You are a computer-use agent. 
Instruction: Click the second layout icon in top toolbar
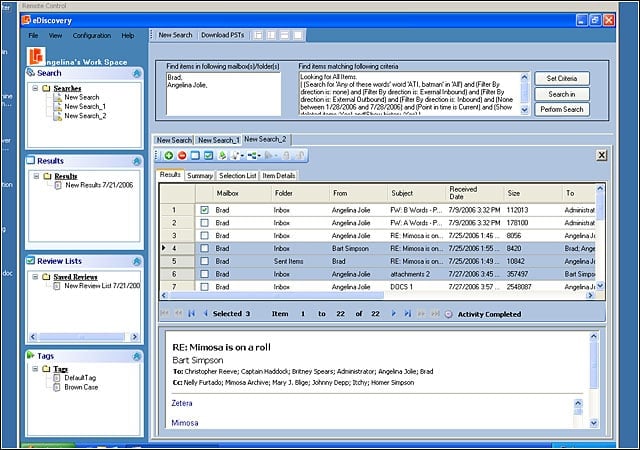click(271, 36)
